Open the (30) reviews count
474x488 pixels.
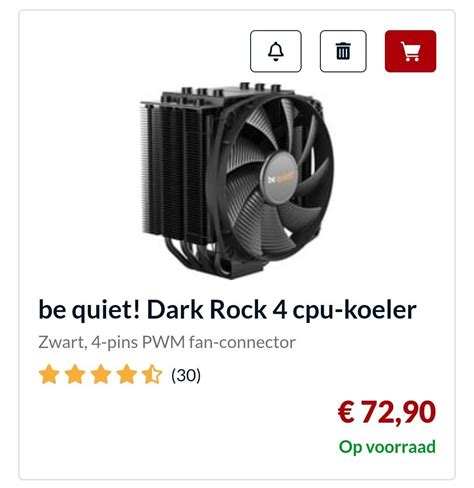pos(186,375)
